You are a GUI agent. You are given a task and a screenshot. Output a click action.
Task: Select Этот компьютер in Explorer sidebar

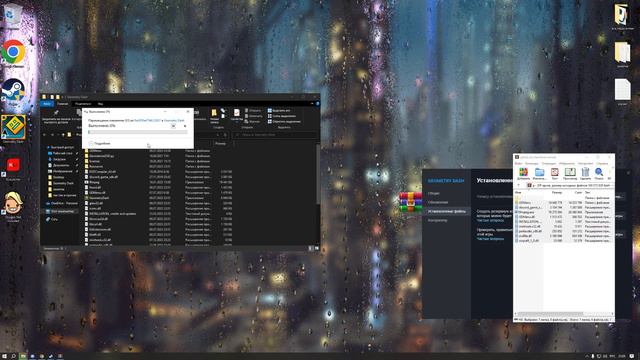[60, 211]
